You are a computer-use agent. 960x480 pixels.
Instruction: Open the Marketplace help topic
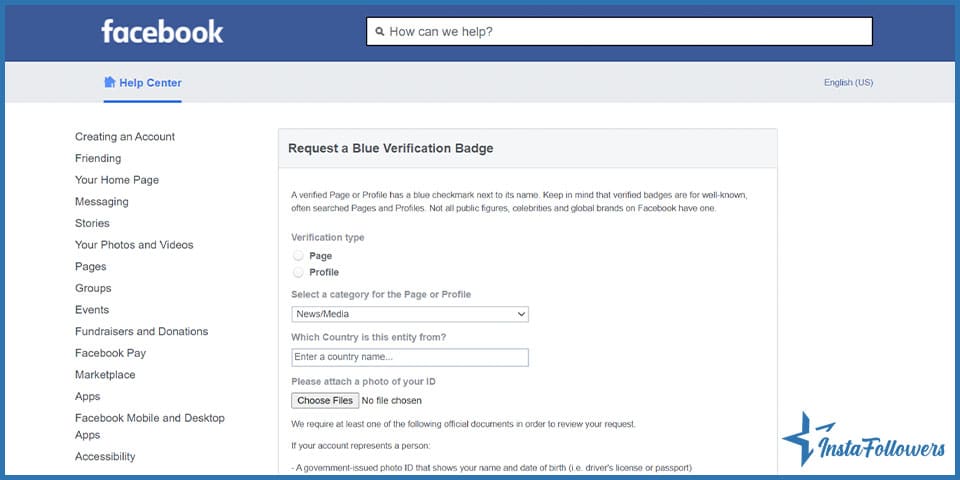coord(105,375)
